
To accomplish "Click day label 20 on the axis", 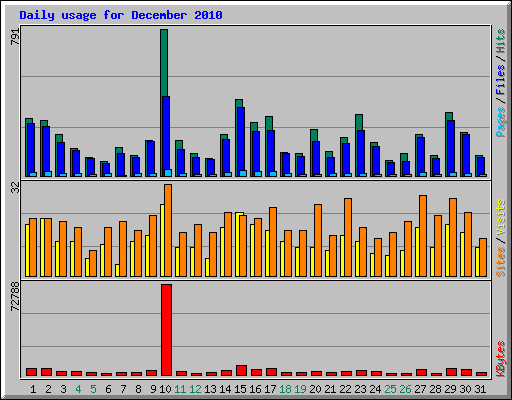I will tap(315, 389).
